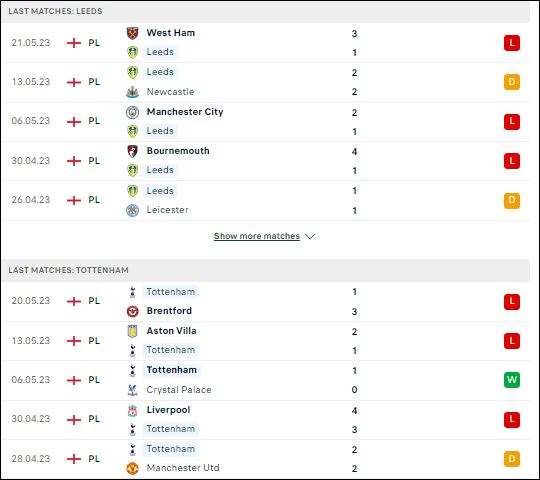
Task: Click the Aston Villa club crest
Action: (x=133, y=331)
